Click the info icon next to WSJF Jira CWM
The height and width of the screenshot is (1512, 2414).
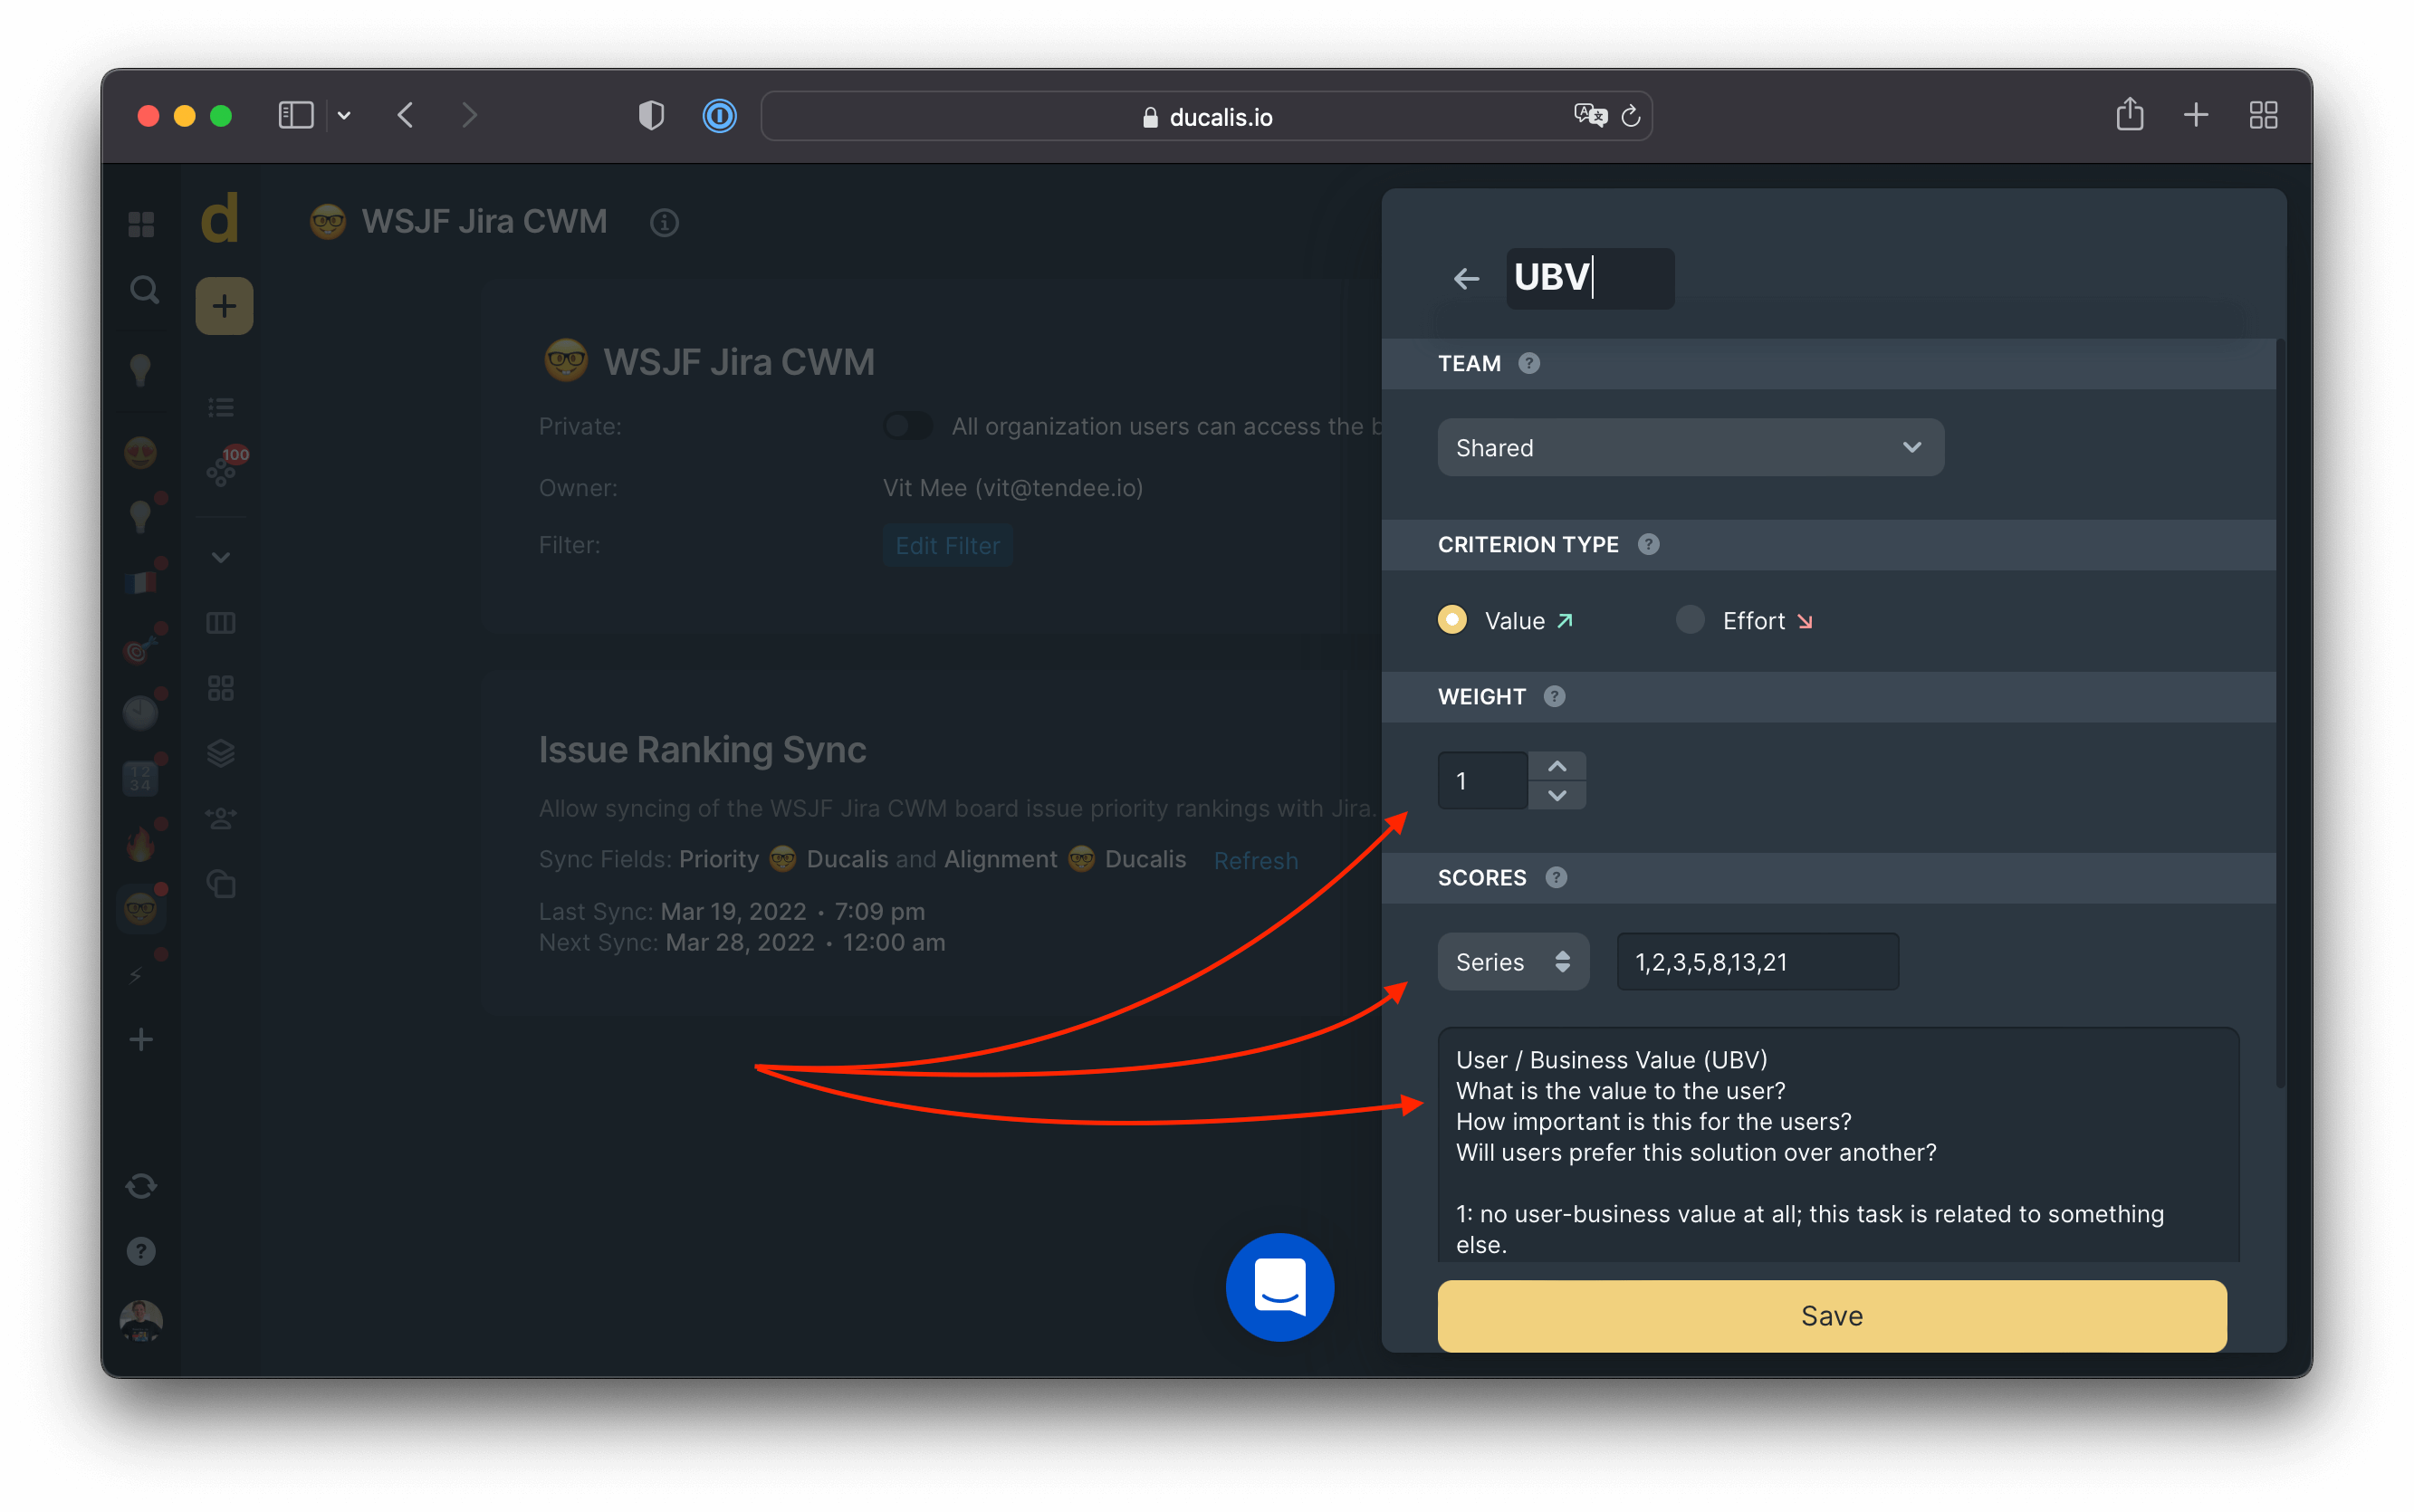pyautogui.click(x=664, y=222)
